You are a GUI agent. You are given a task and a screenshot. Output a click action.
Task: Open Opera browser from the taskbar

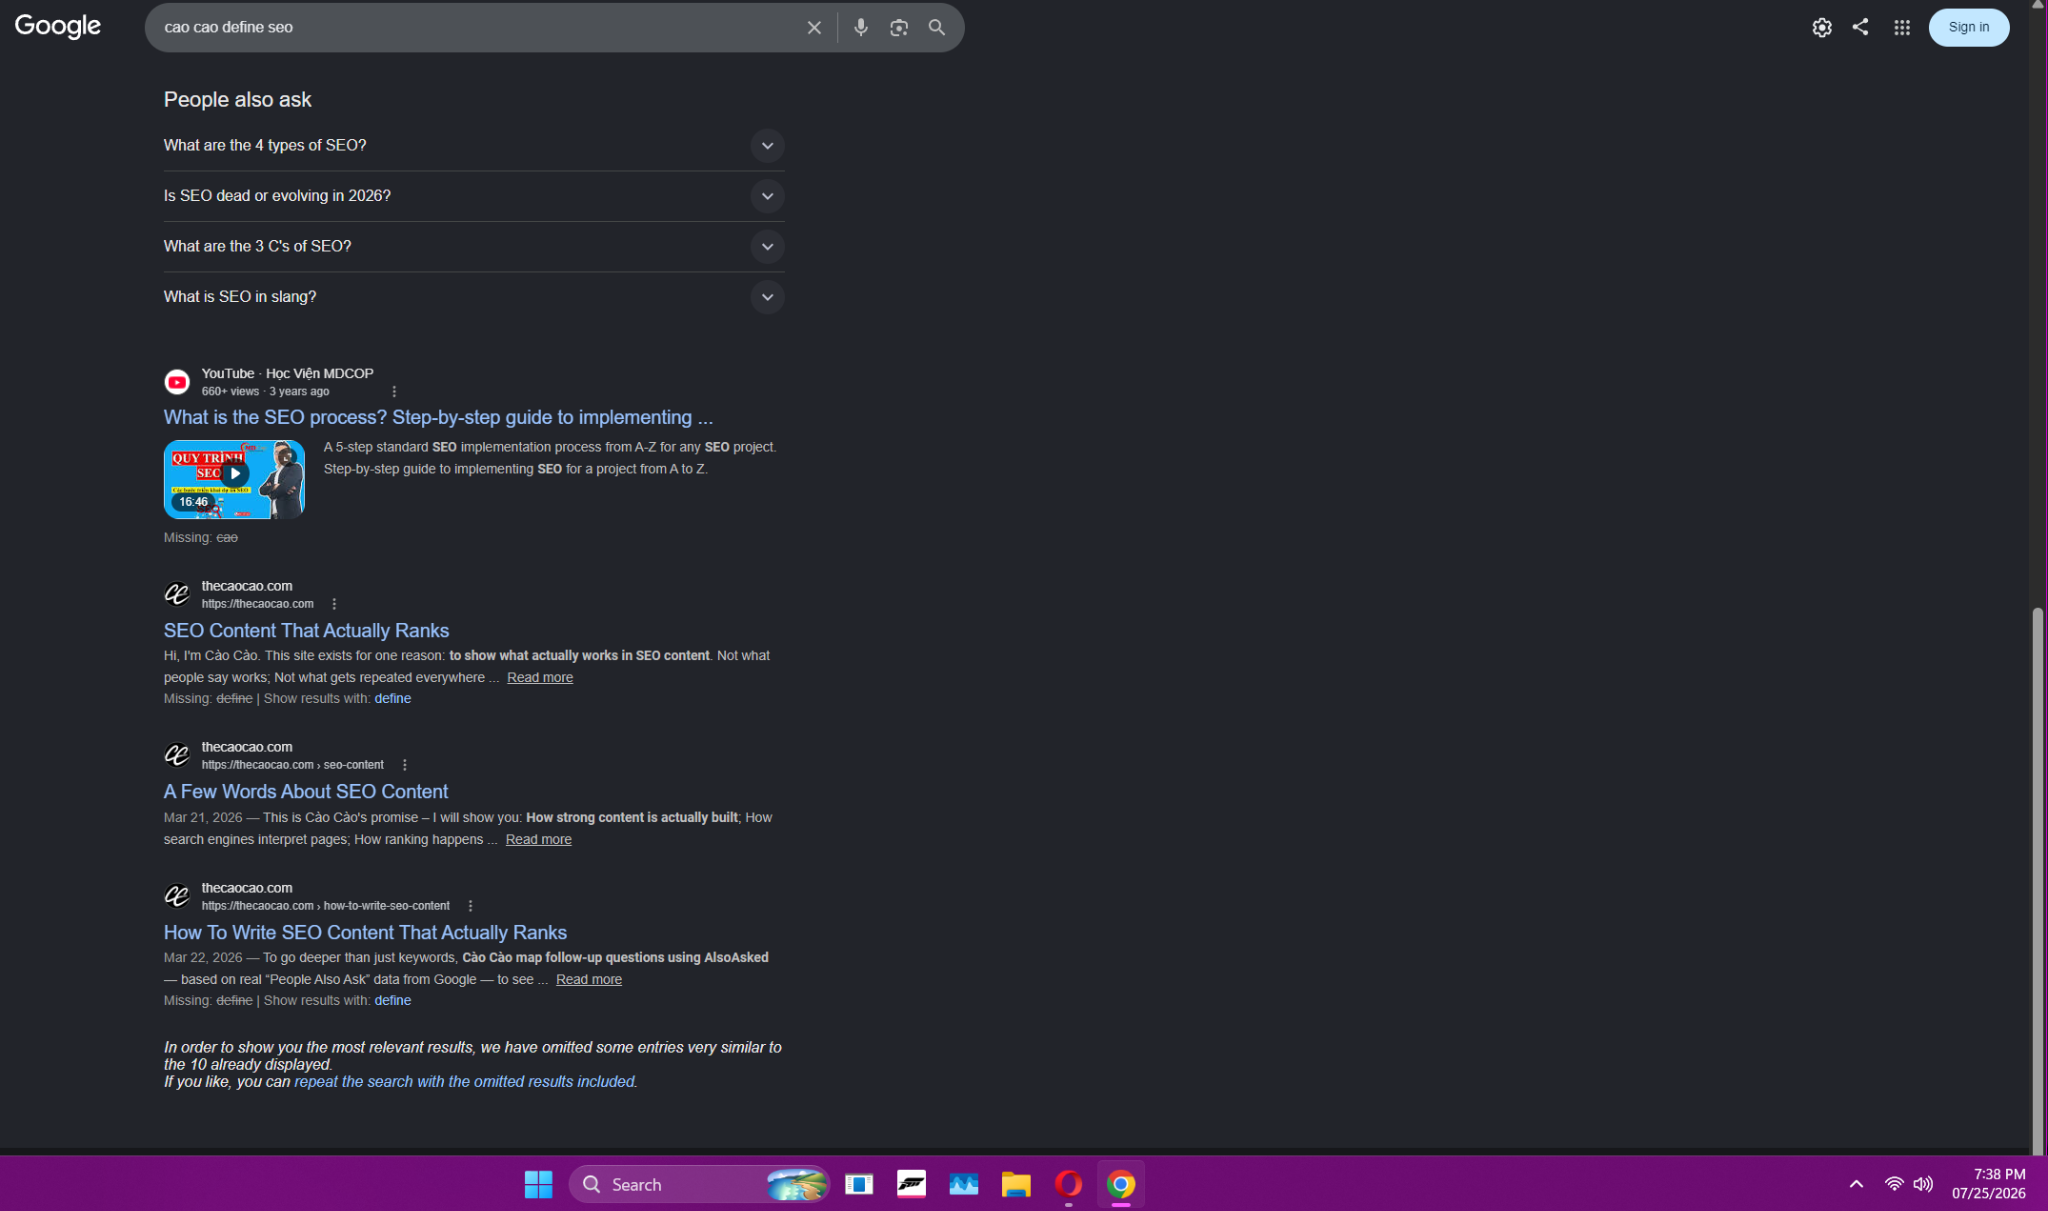1068,1184
